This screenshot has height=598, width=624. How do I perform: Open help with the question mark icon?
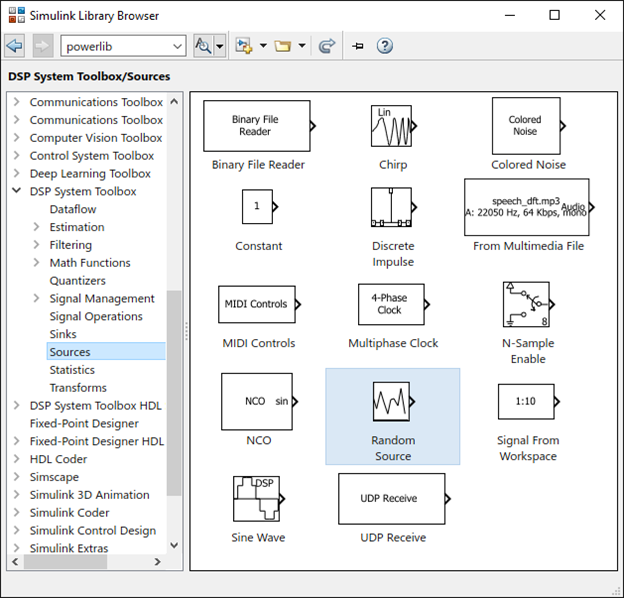point(385,46)
